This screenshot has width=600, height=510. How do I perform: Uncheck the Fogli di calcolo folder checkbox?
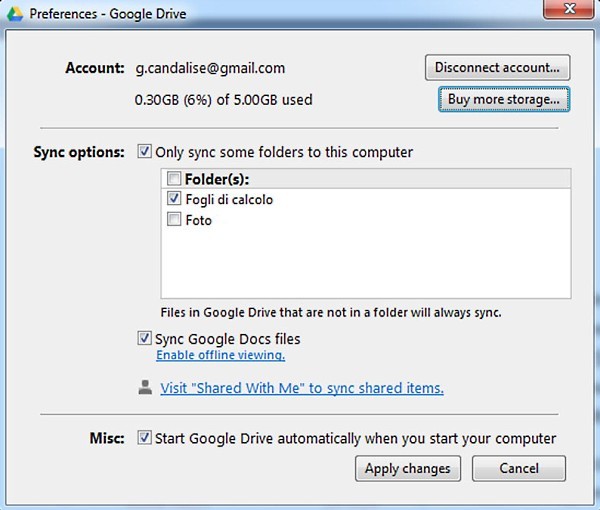(x=175, y=200)
